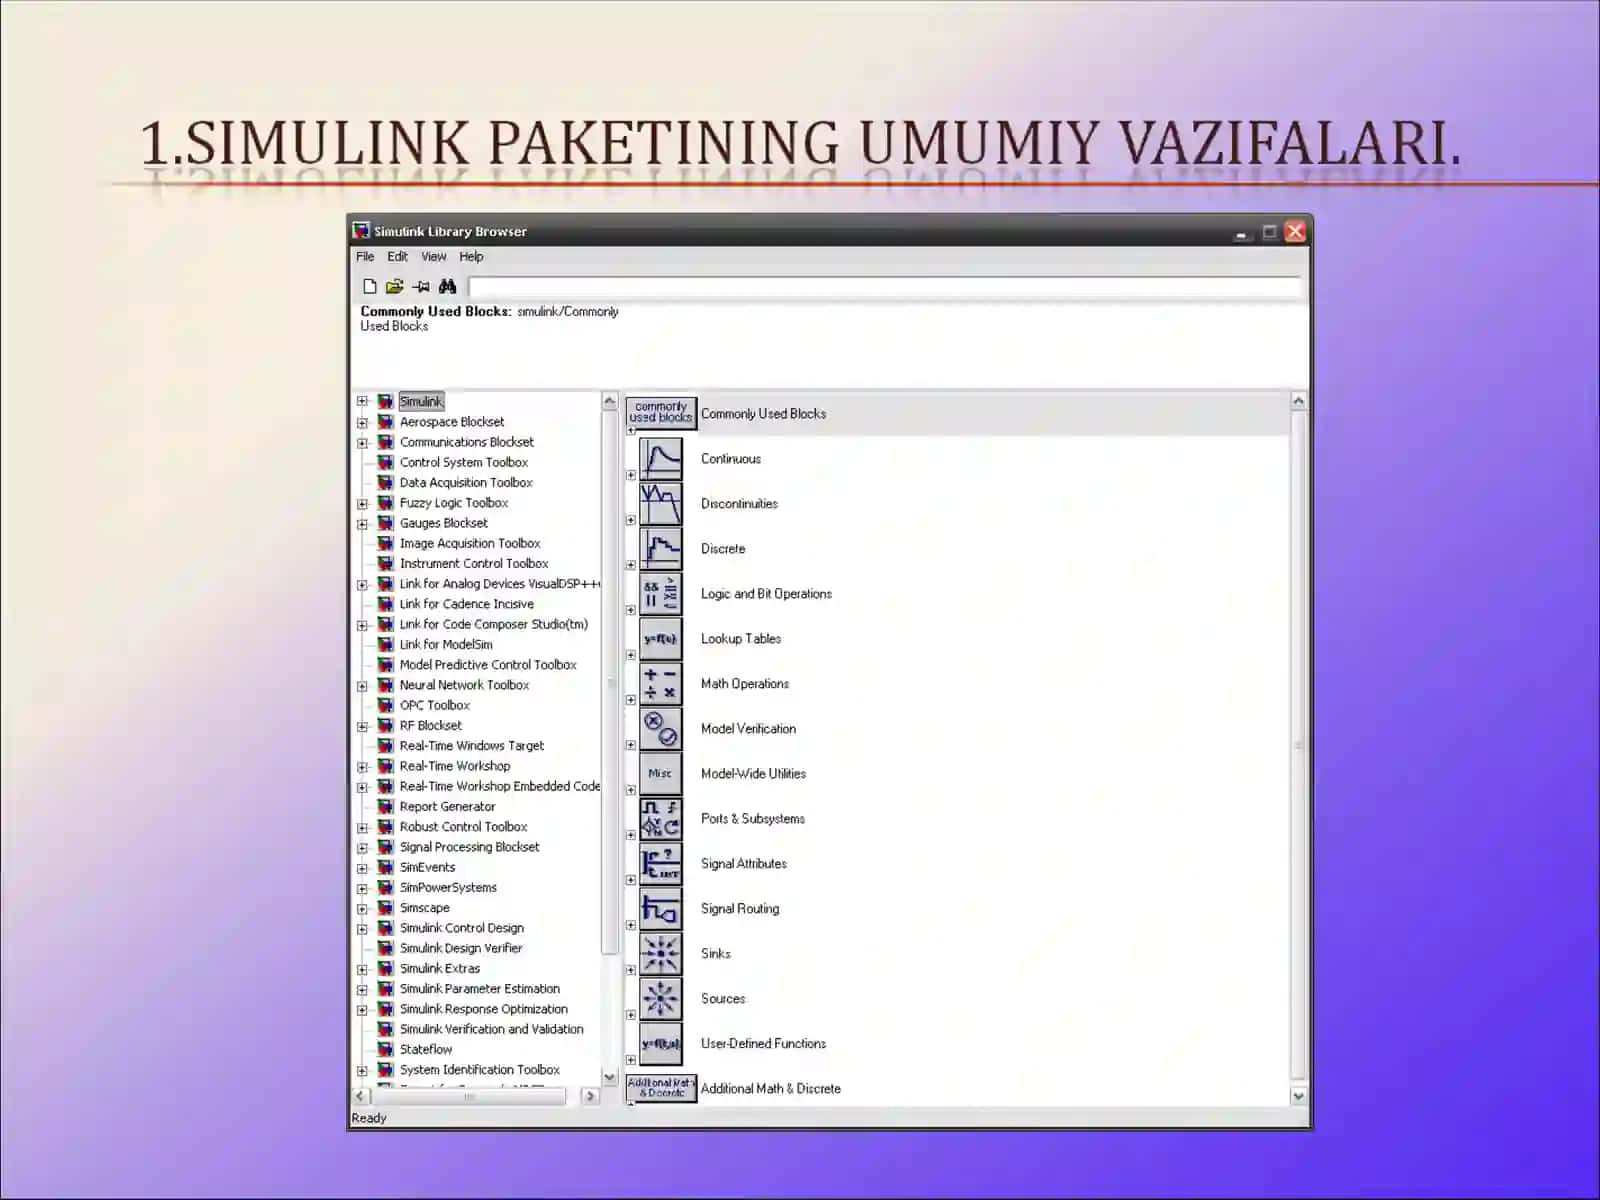
Task: Expand the RF Blockset node
Action: [363, 726]
